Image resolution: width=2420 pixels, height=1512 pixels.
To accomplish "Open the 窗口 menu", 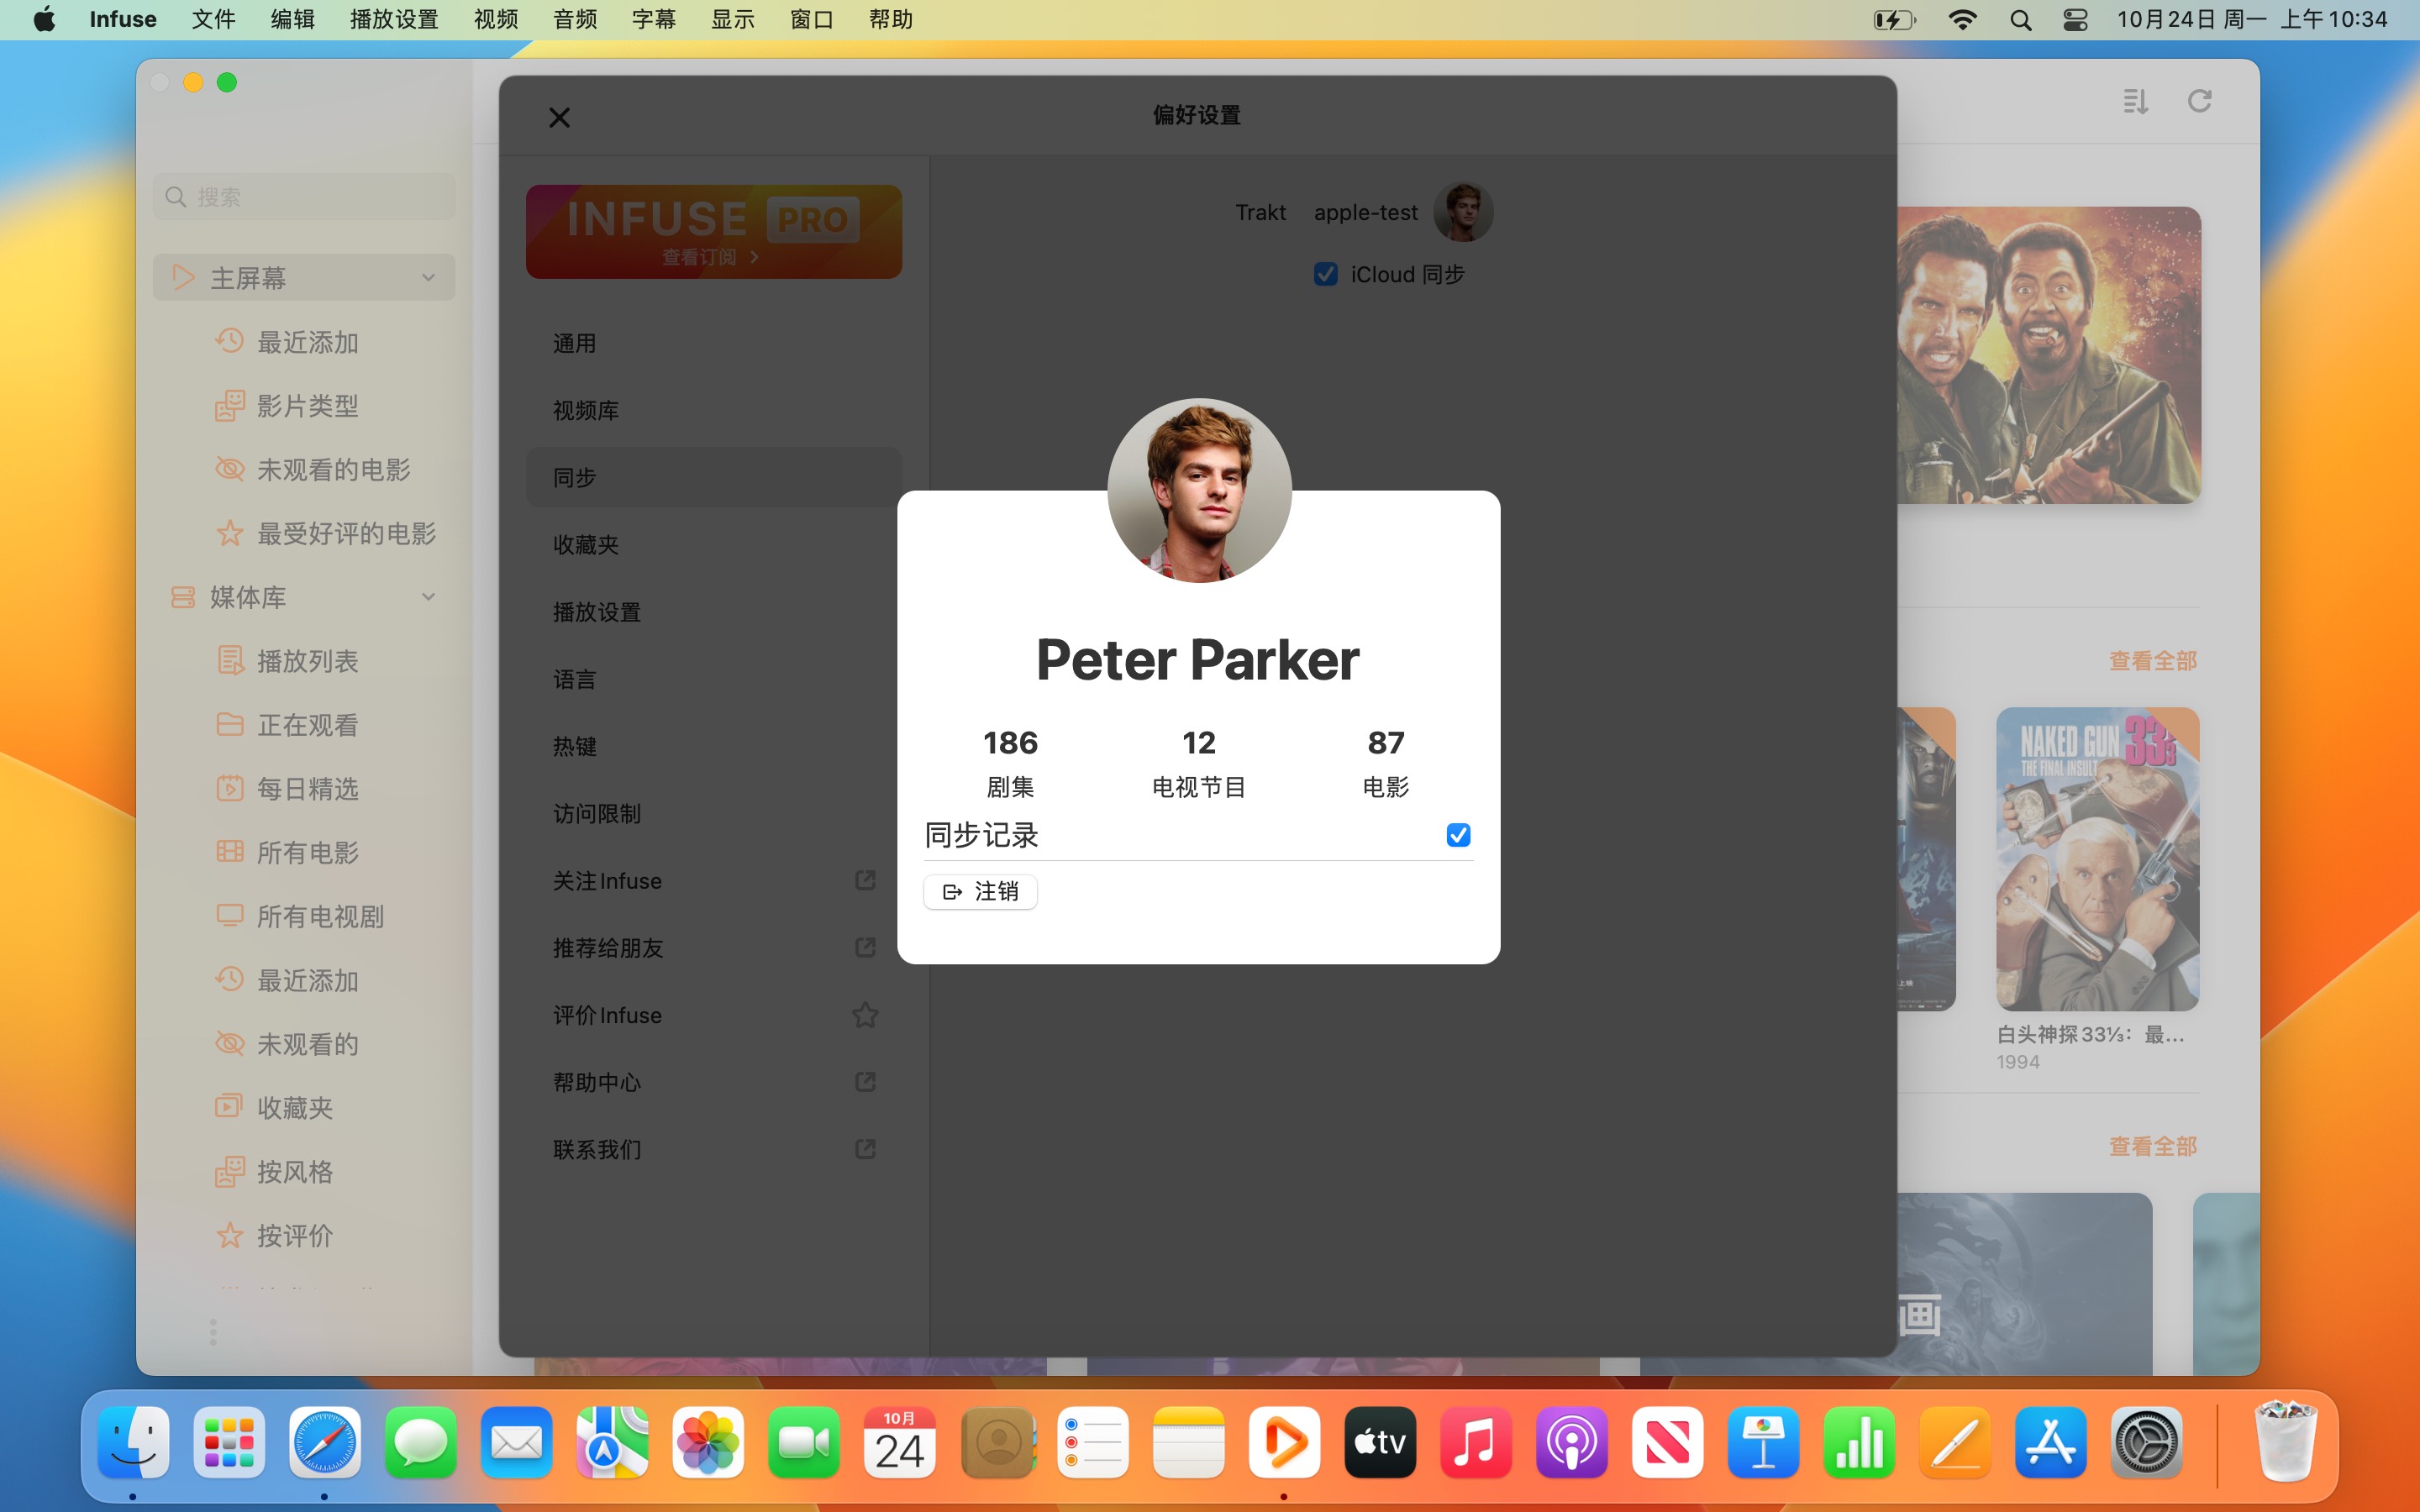I will click(812, 20).
